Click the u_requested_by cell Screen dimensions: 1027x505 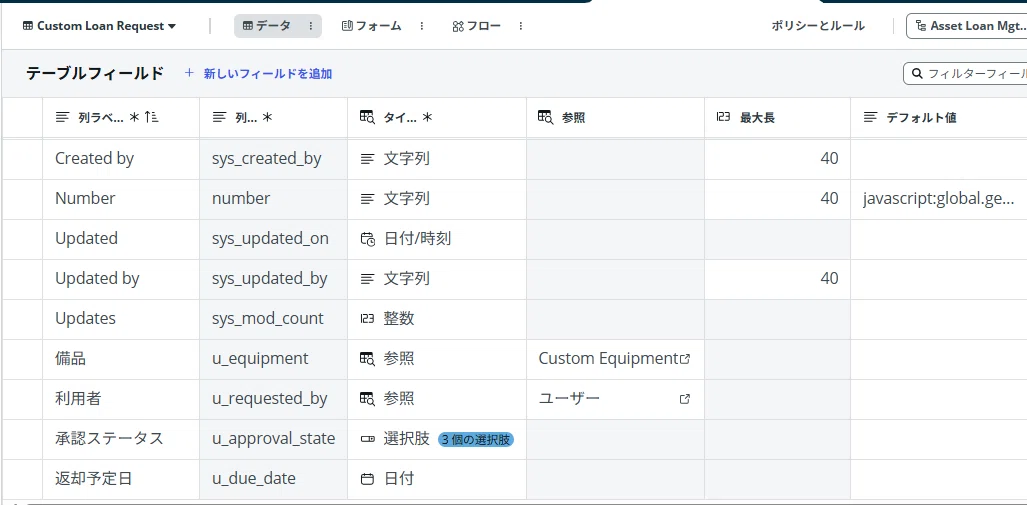click(x=274, y=398)
